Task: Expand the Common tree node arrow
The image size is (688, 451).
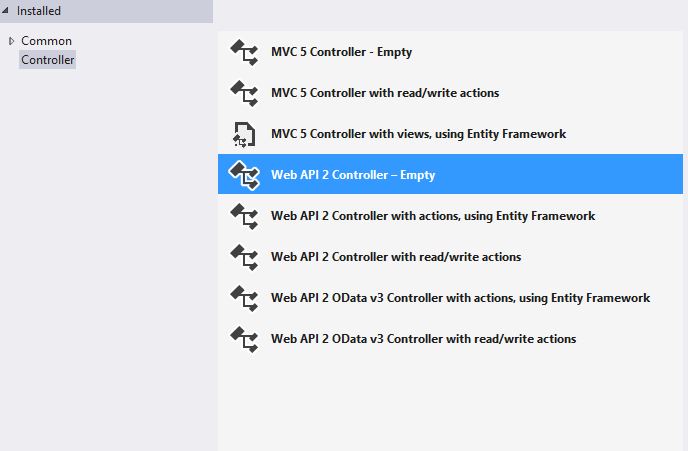Action: [x=11, y=41]
